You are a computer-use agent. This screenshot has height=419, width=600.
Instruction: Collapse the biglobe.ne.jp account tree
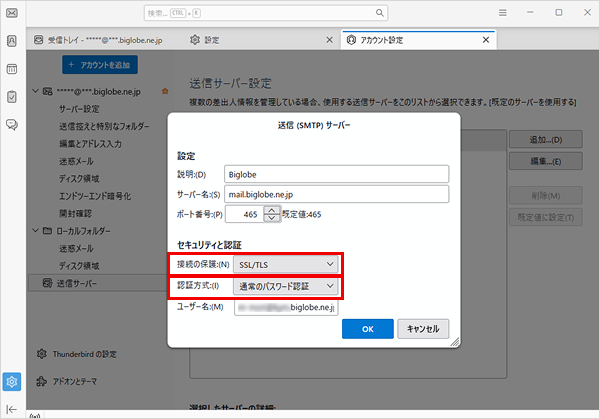click(36, 91)
